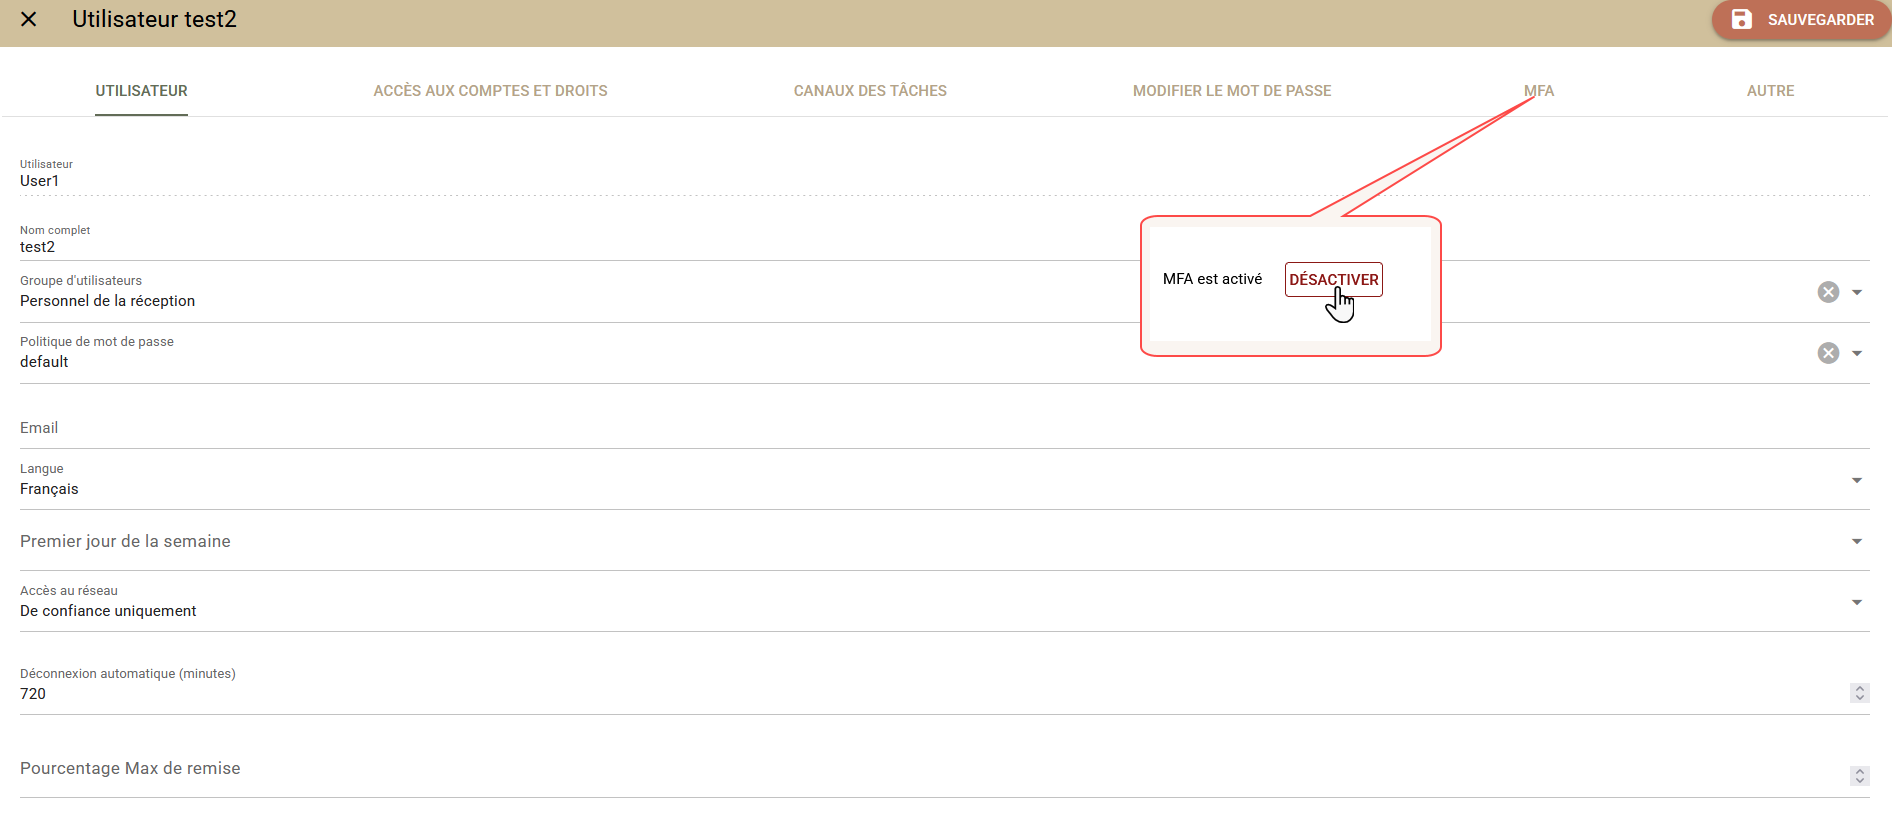The width and height of the screenshot is (1892, 815).
Task: Click the Français language value
Action: coord(49,489)
